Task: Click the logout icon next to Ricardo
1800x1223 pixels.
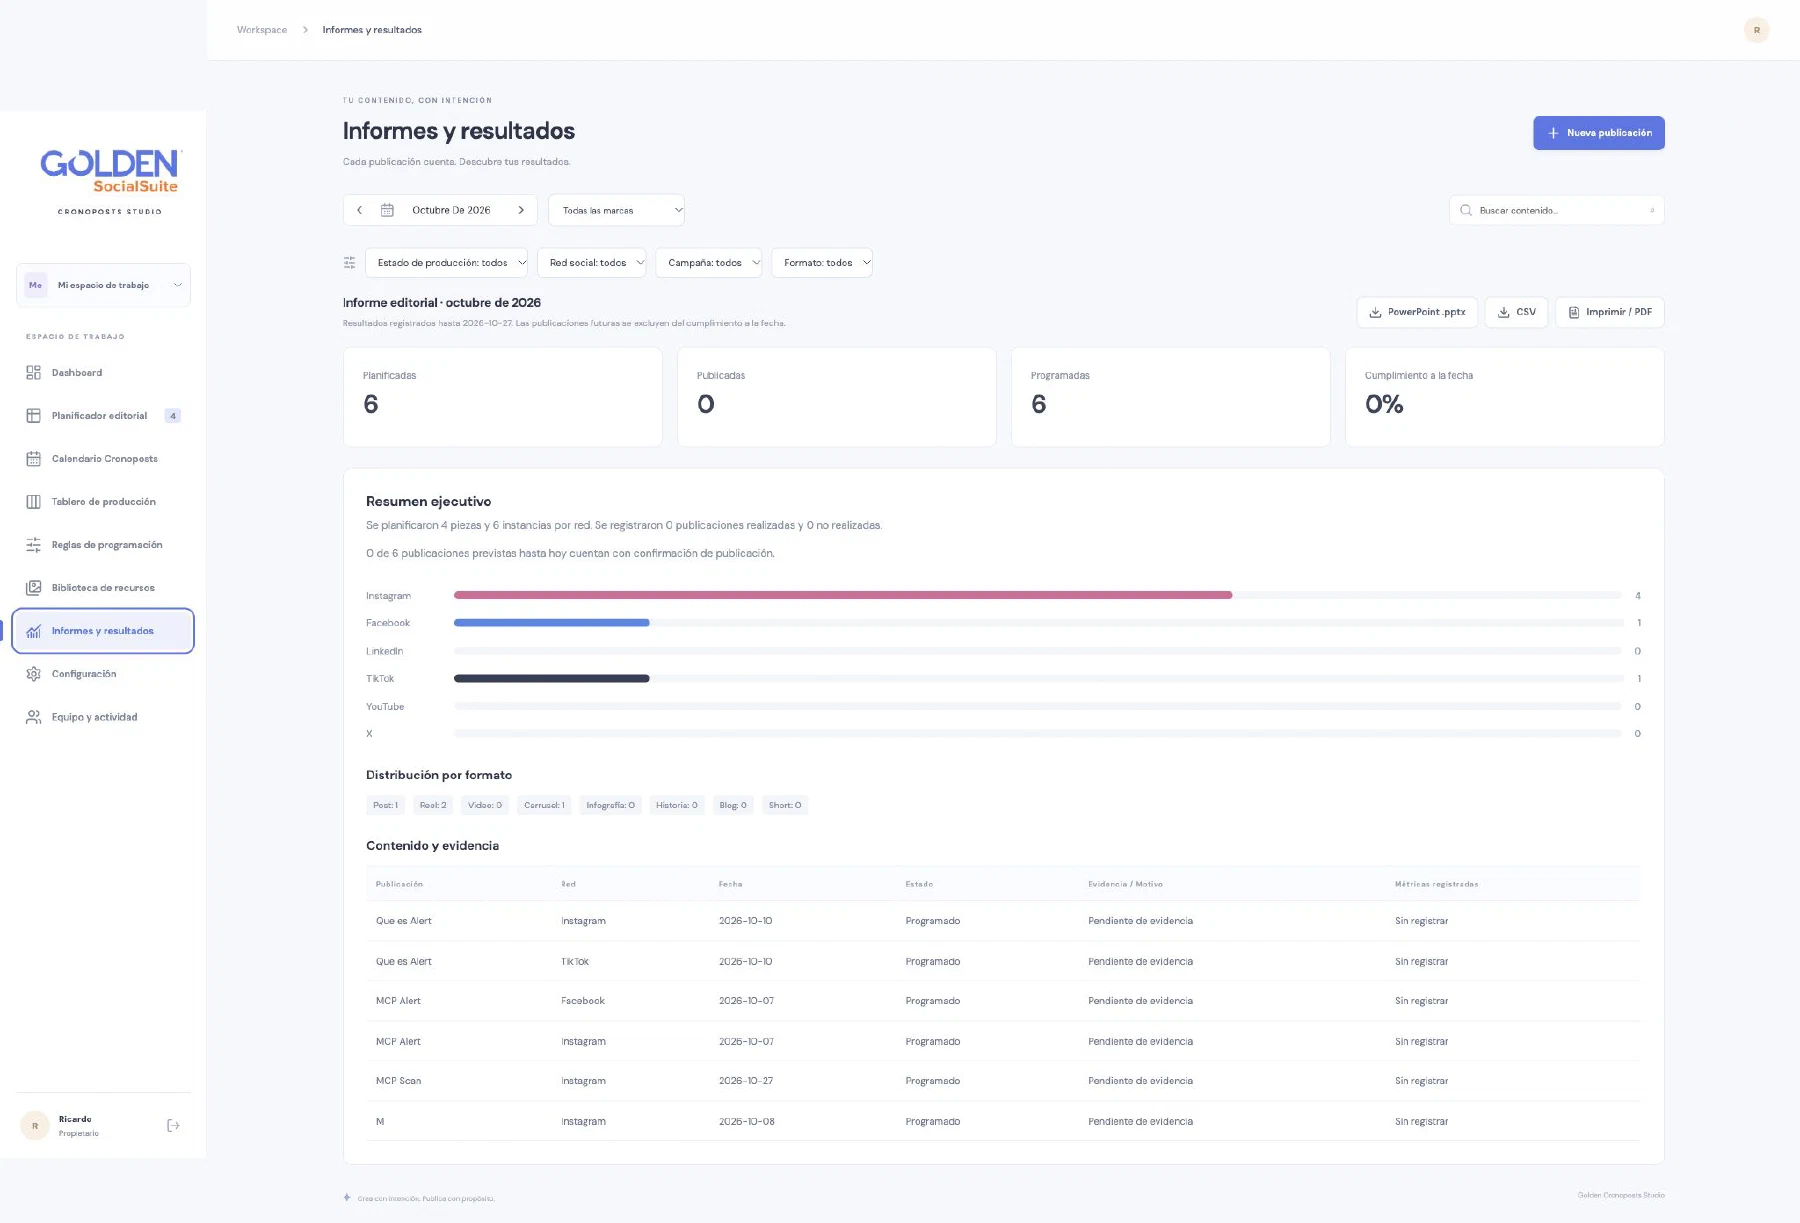Action: [x=173, y=1126]
